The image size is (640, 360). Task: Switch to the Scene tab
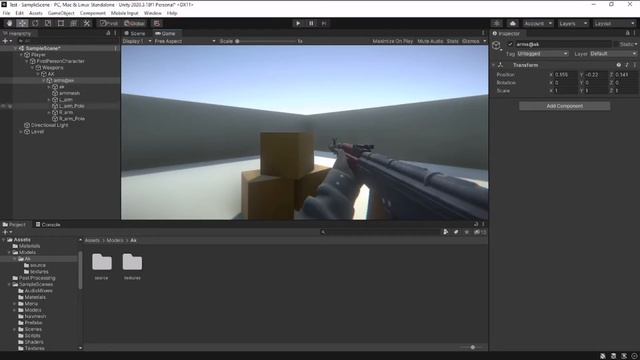[x=135, y=33]
